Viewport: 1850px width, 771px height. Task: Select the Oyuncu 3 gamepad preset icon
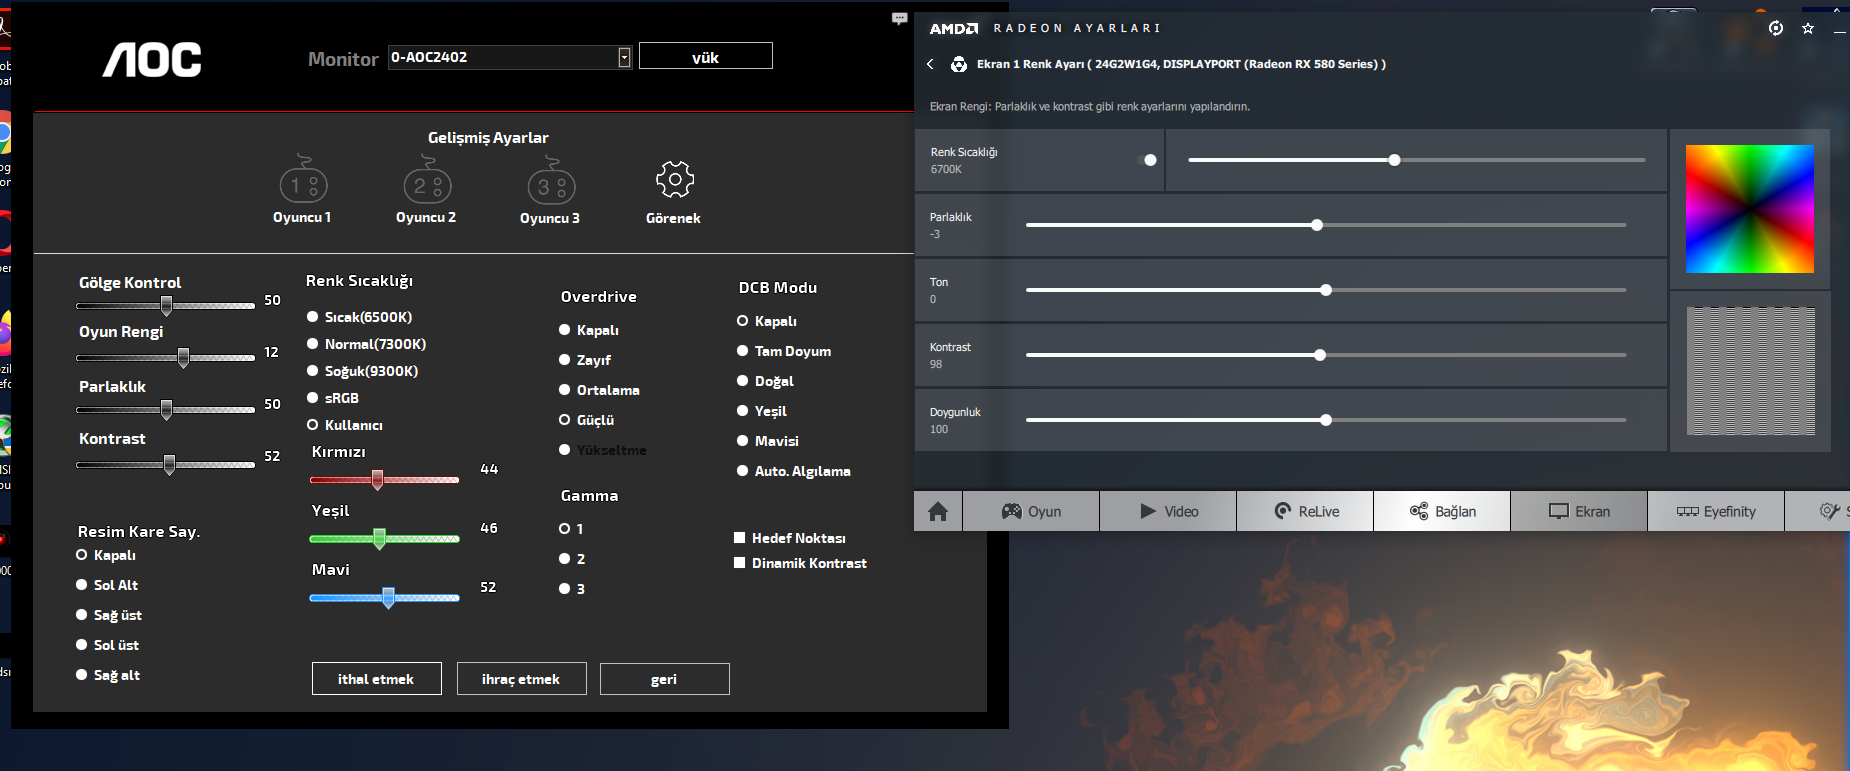(551, 180)
